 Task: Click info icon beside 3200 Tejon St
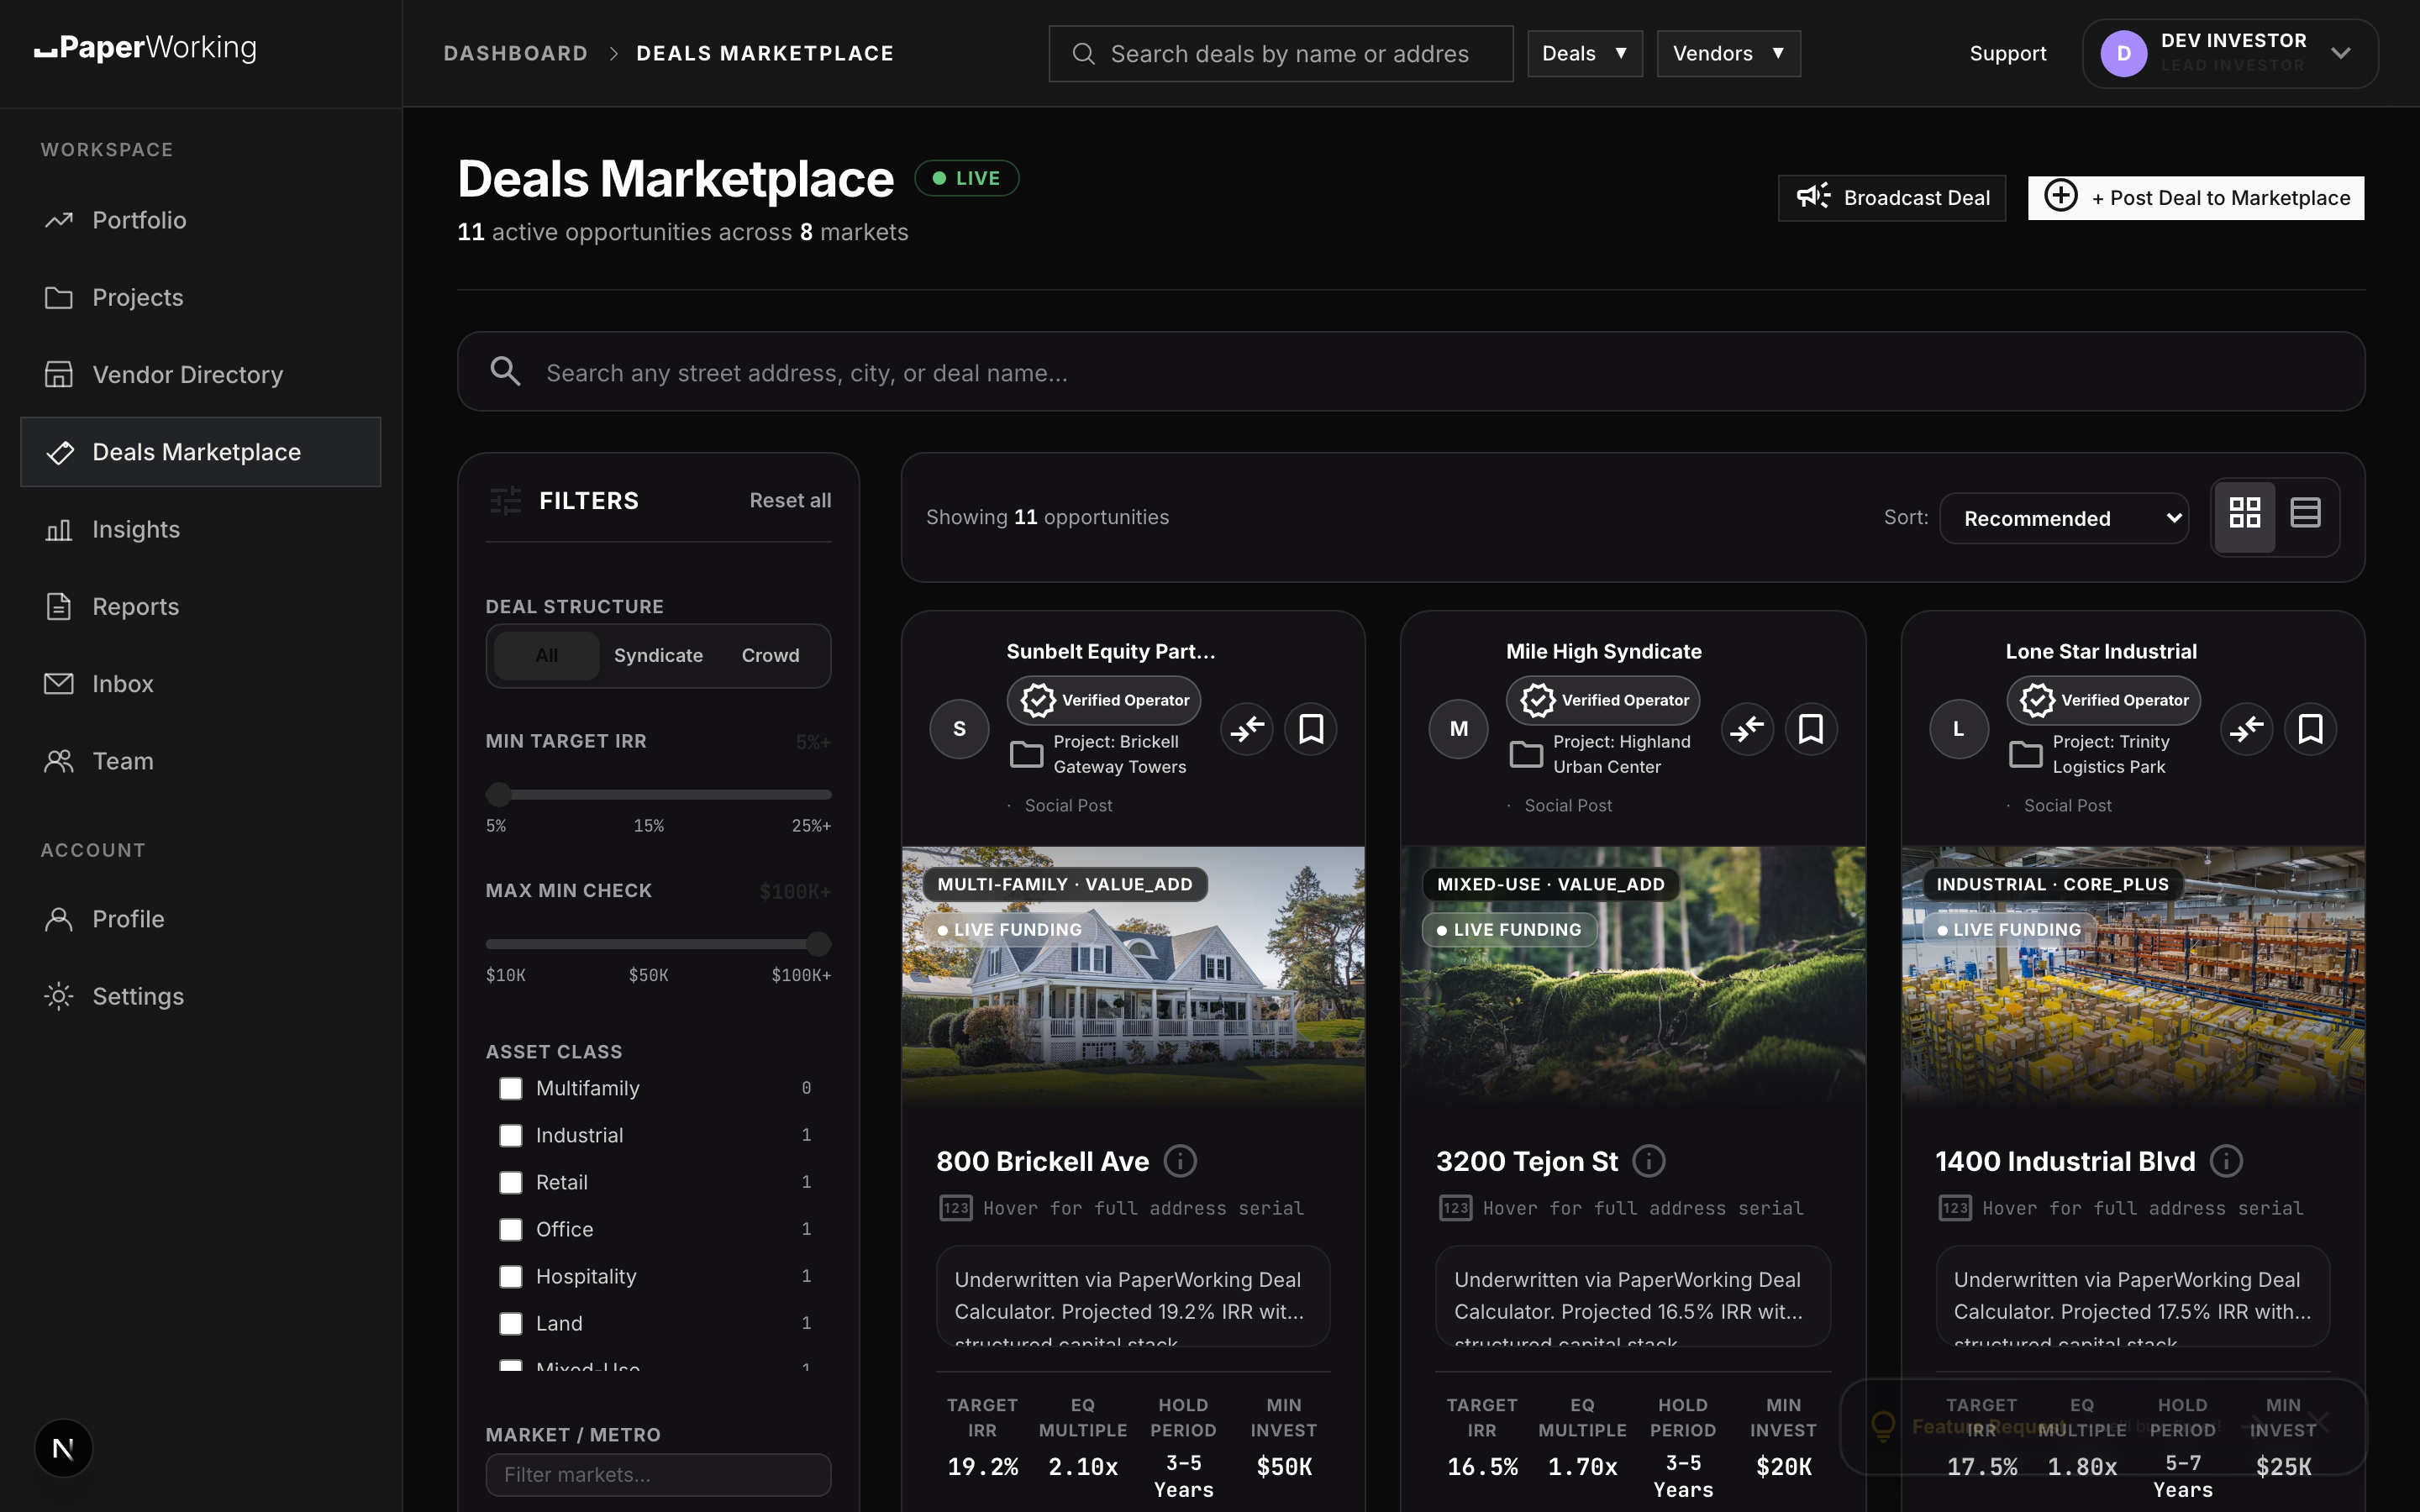(x=1649, y=1161)
